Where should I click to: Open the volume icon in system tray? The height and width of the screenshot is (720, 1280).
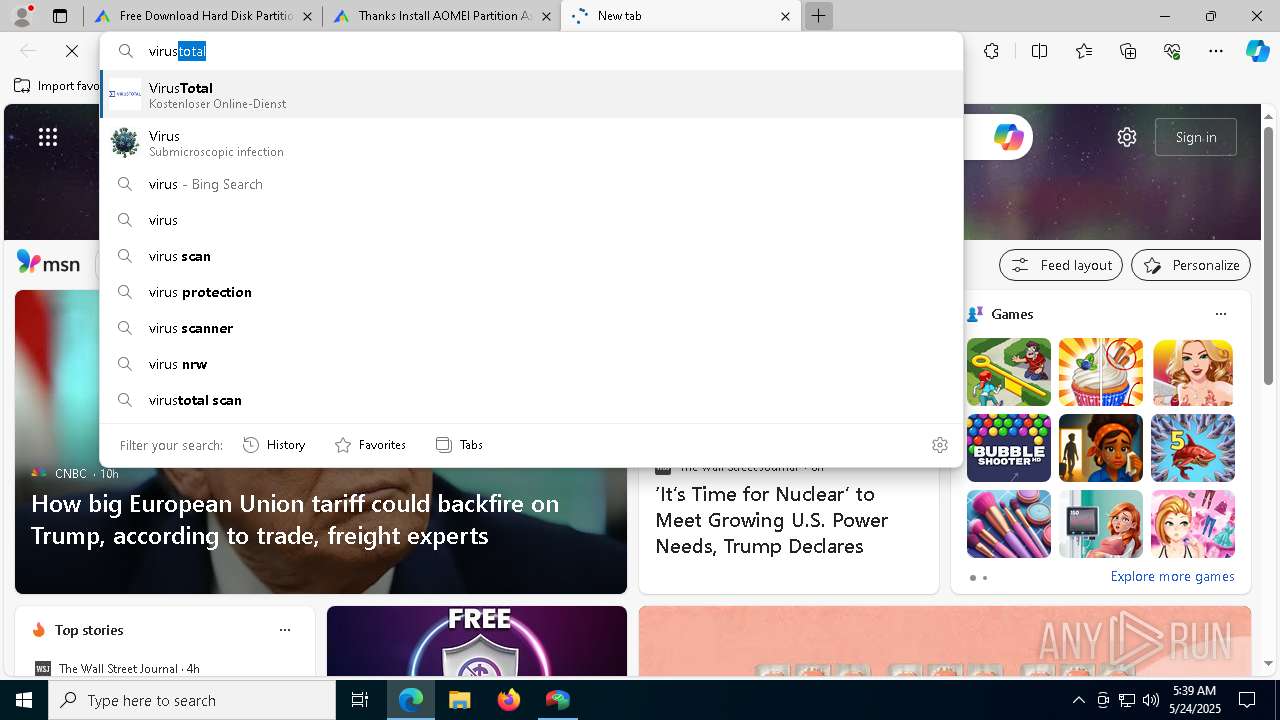coord(1150,700)
